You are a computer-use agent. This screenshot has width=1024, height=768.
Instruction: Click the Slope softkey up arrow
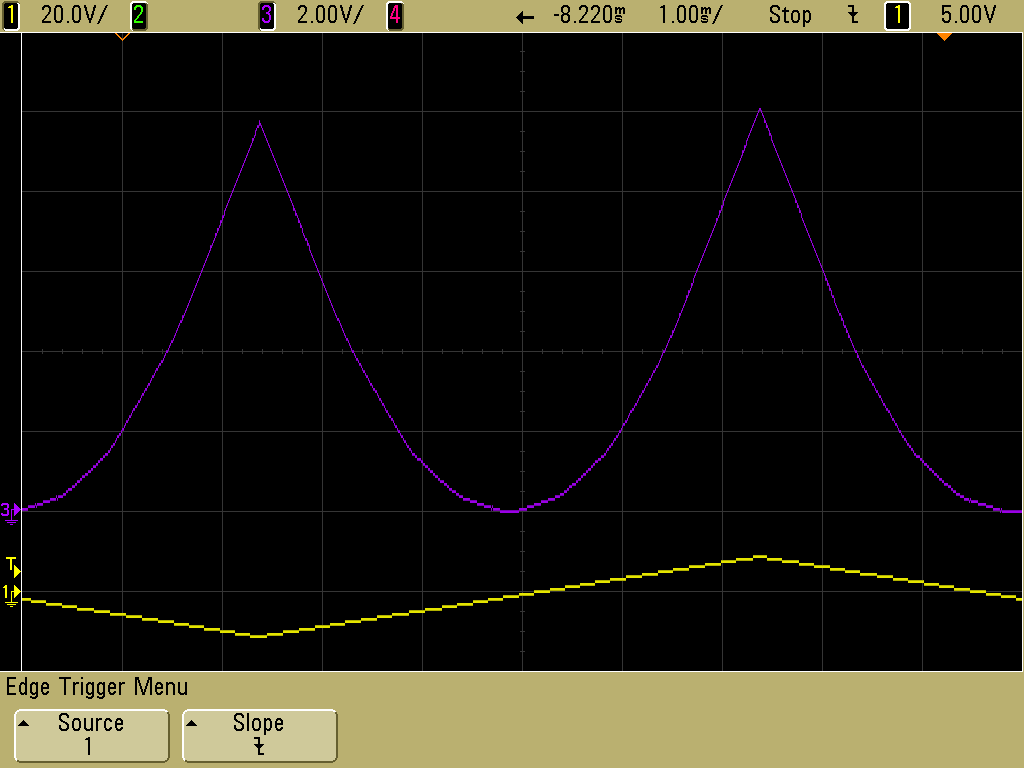pyautogui.click(x=191, y=723)
